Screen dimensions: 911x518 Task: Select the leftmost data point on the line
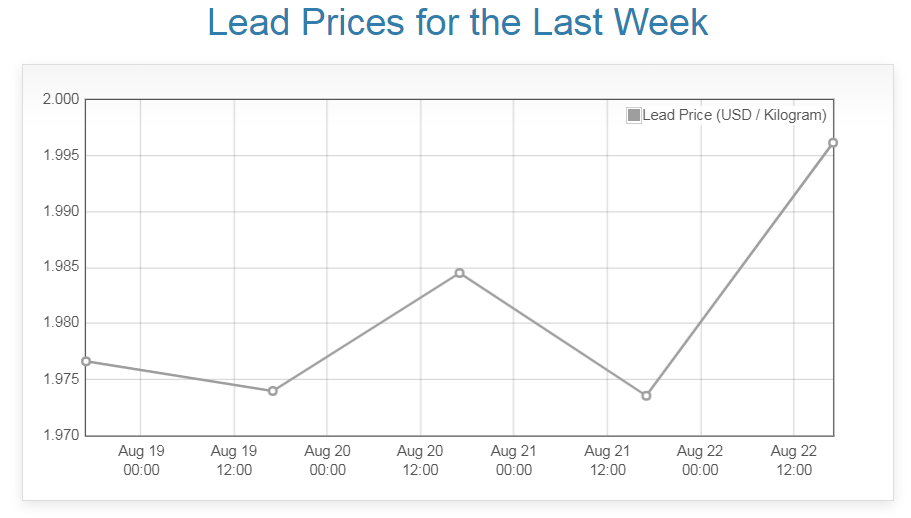pos(86,361)
